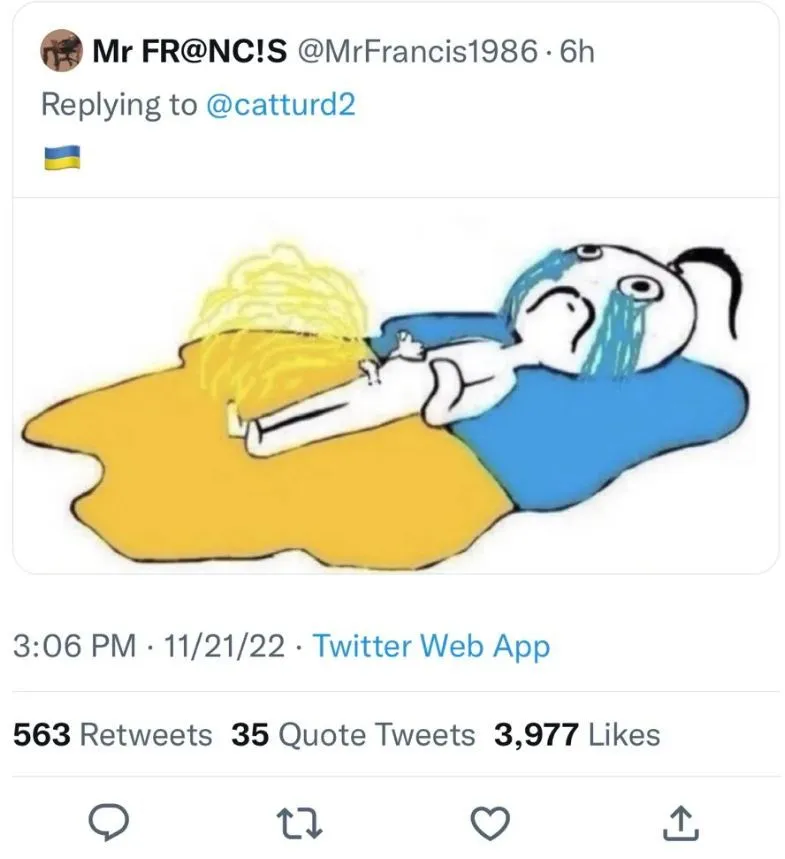Click the @MrFrancis1986 handle

[415, 54]
